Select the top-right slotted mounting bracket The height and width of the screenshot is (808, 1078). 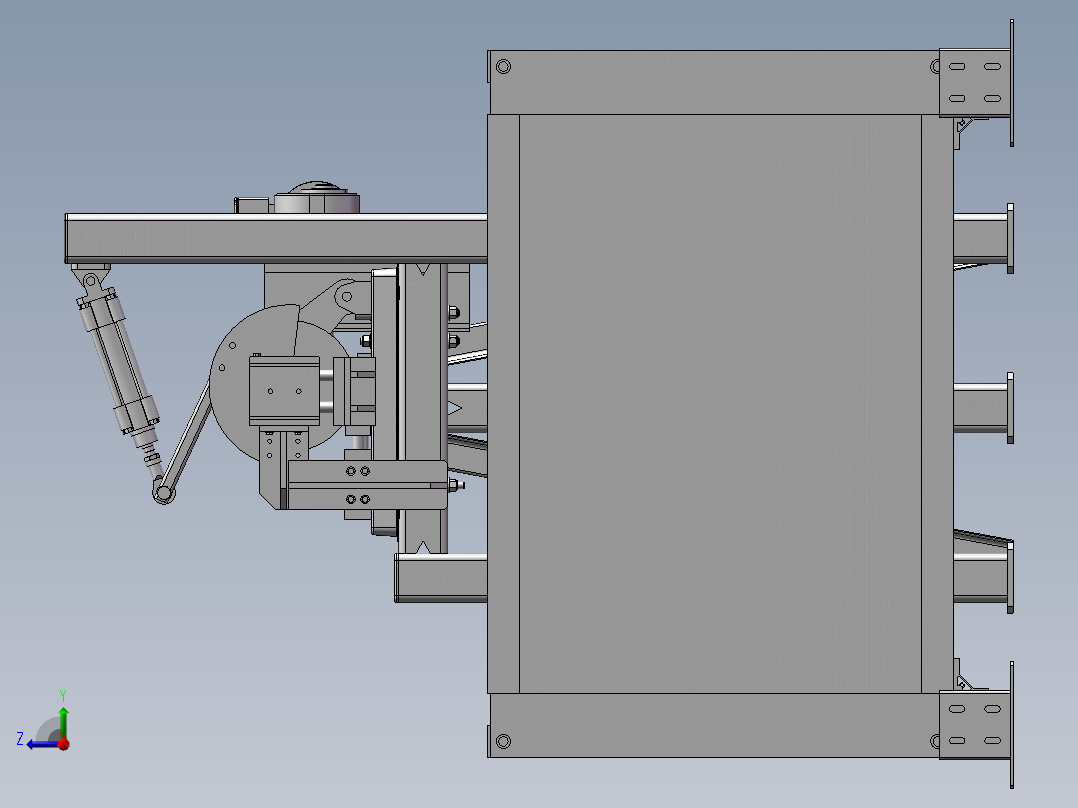click(x=974, y=83)
